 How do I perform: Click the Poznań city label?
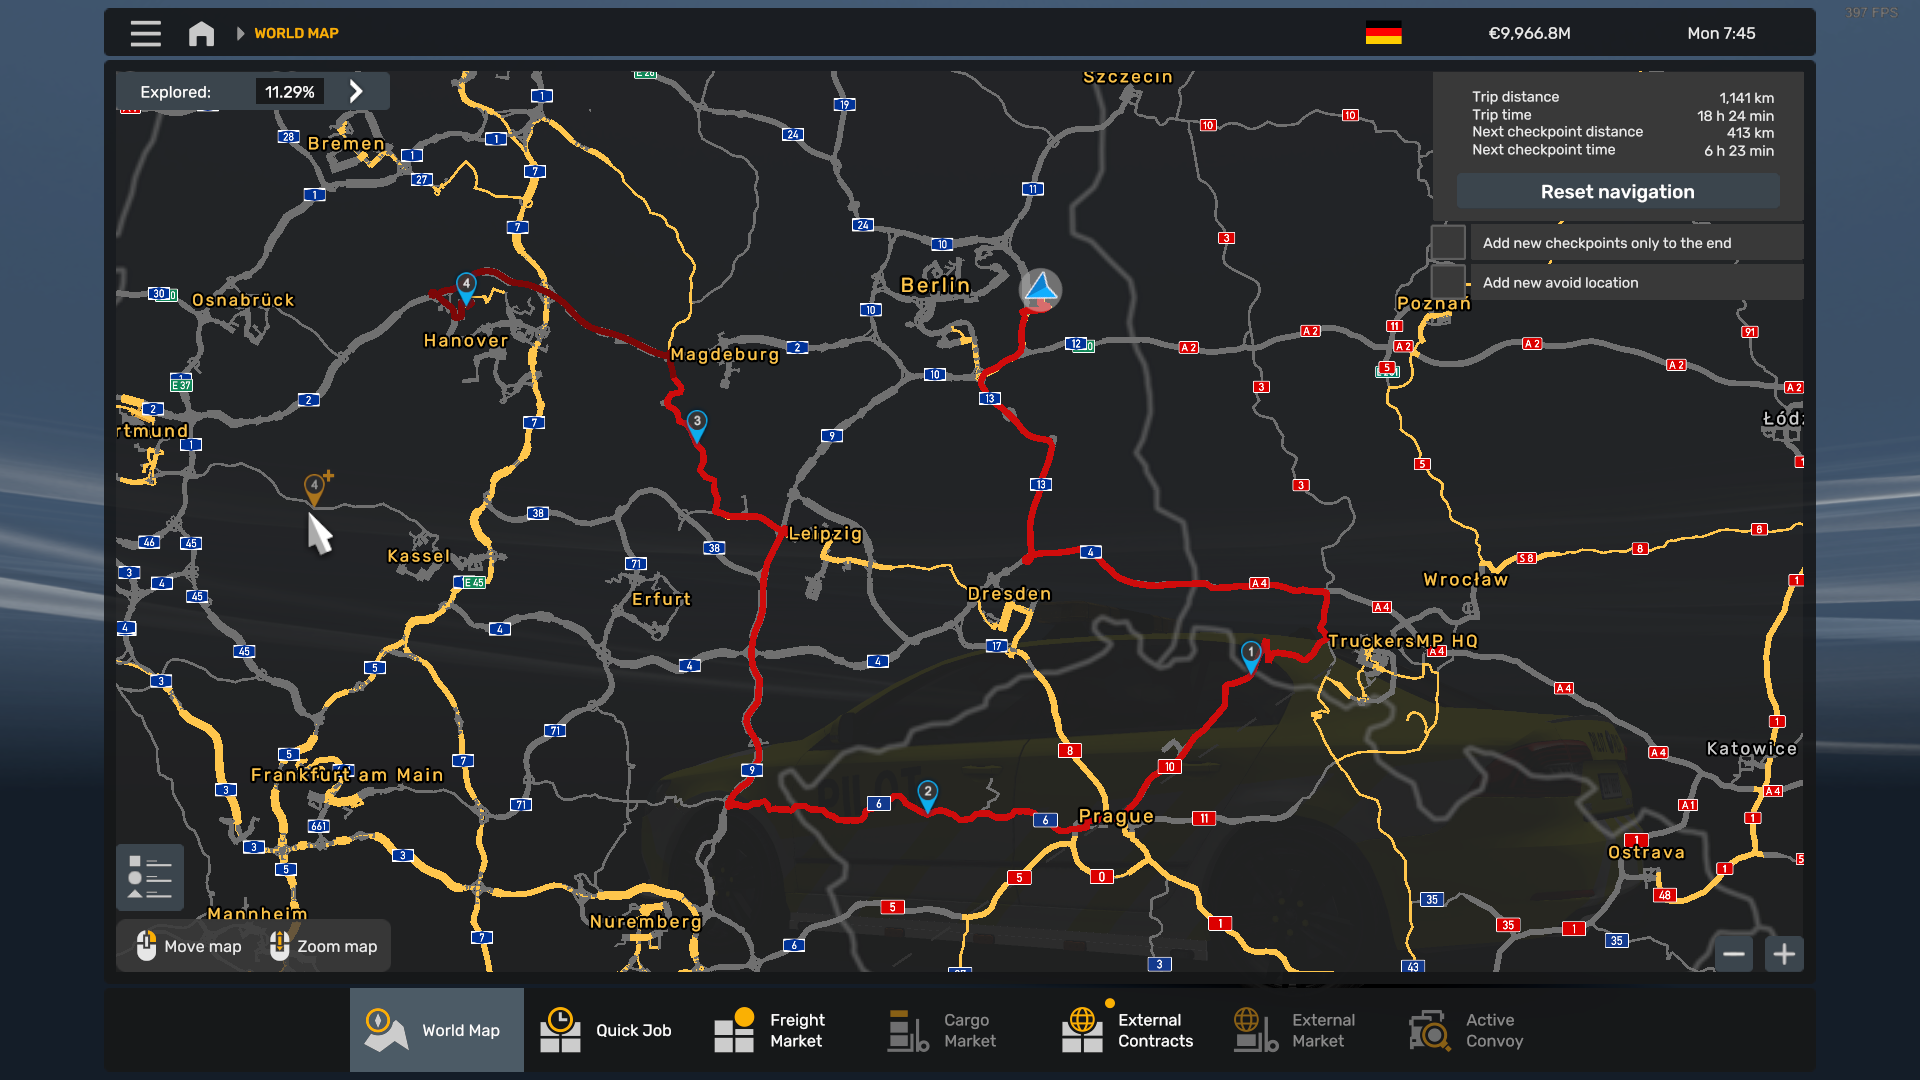[x=1434, y=303]
